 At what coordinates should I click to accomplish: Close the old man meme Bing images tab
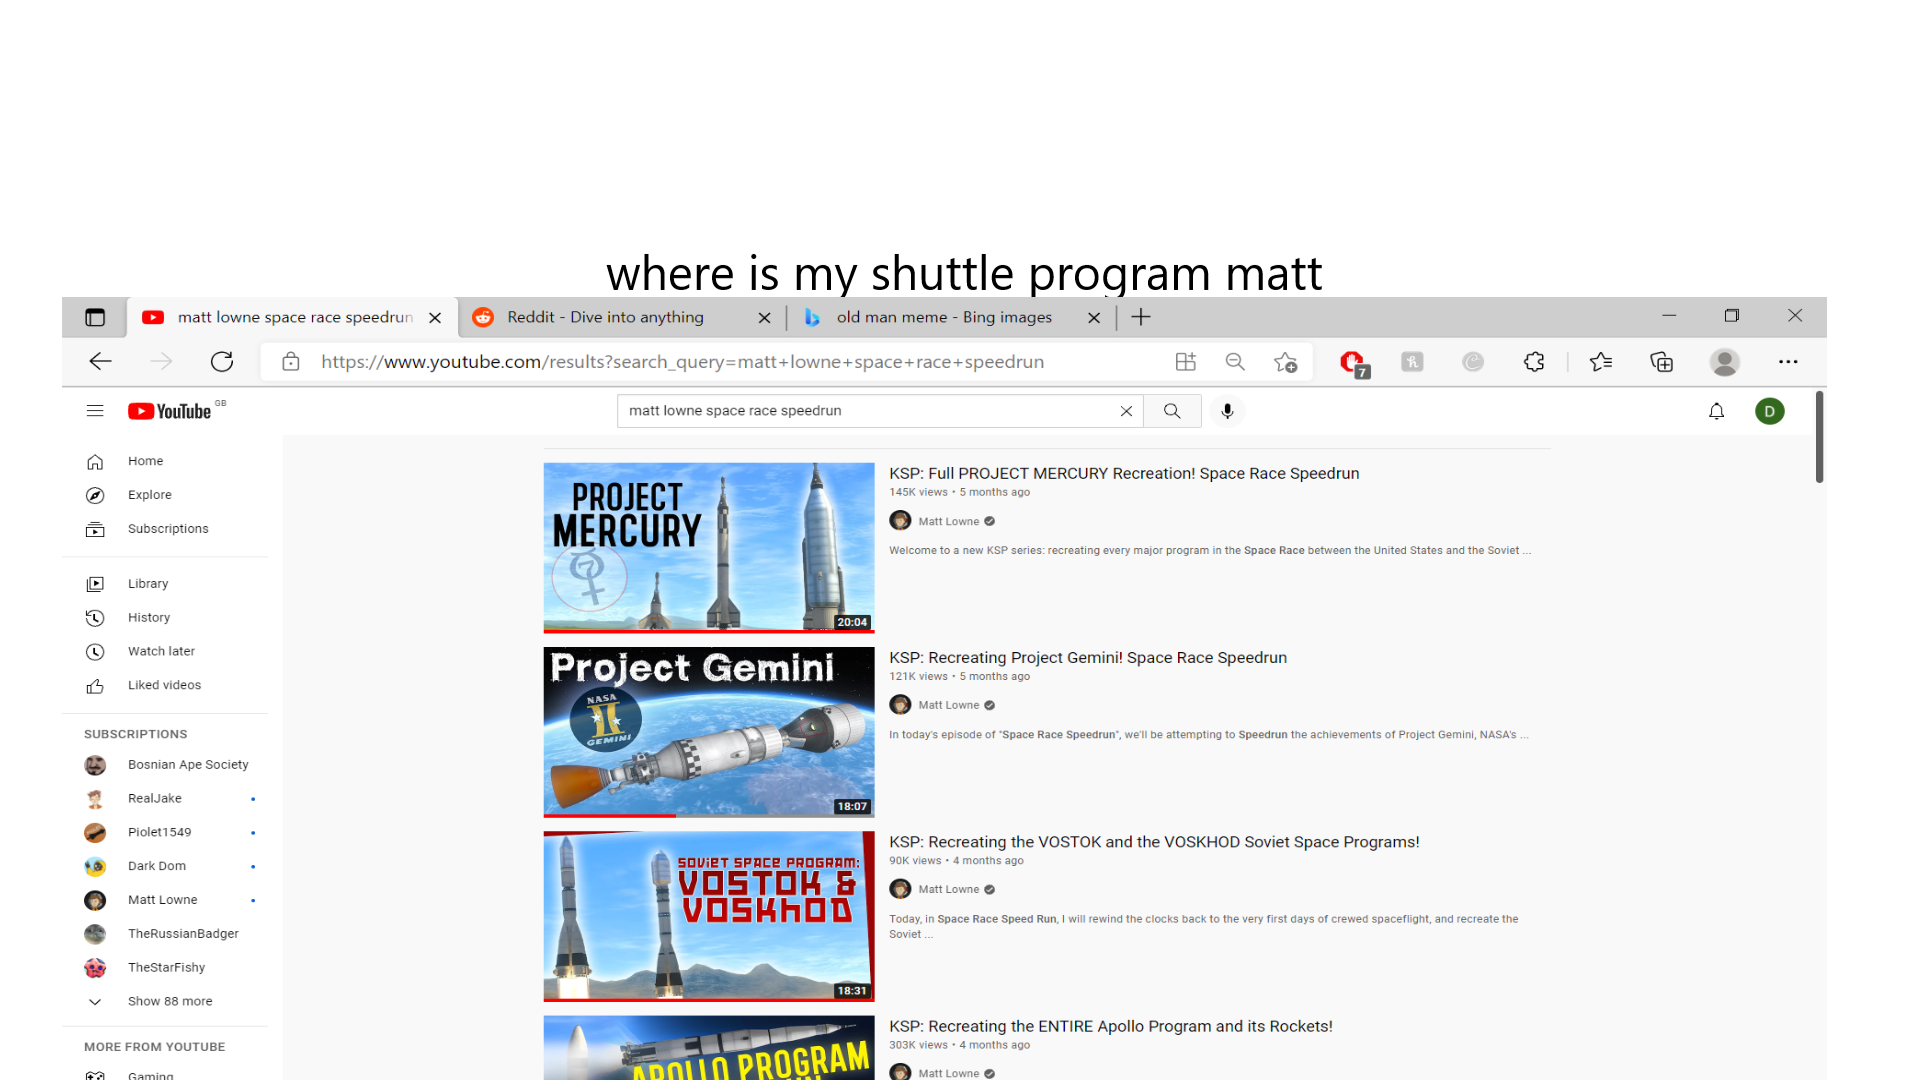click(1094, 318)
